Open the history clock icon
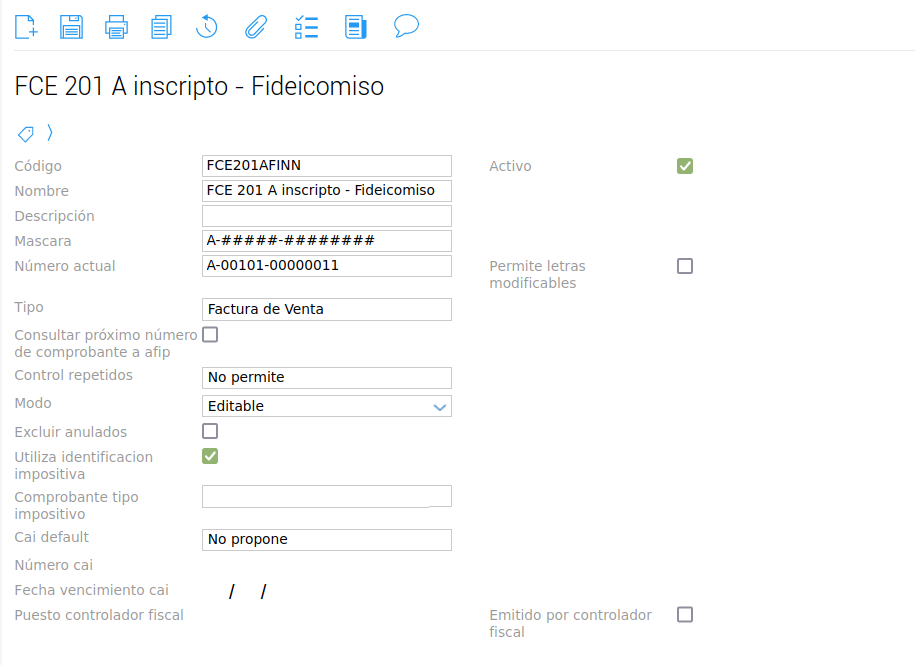 207,26
